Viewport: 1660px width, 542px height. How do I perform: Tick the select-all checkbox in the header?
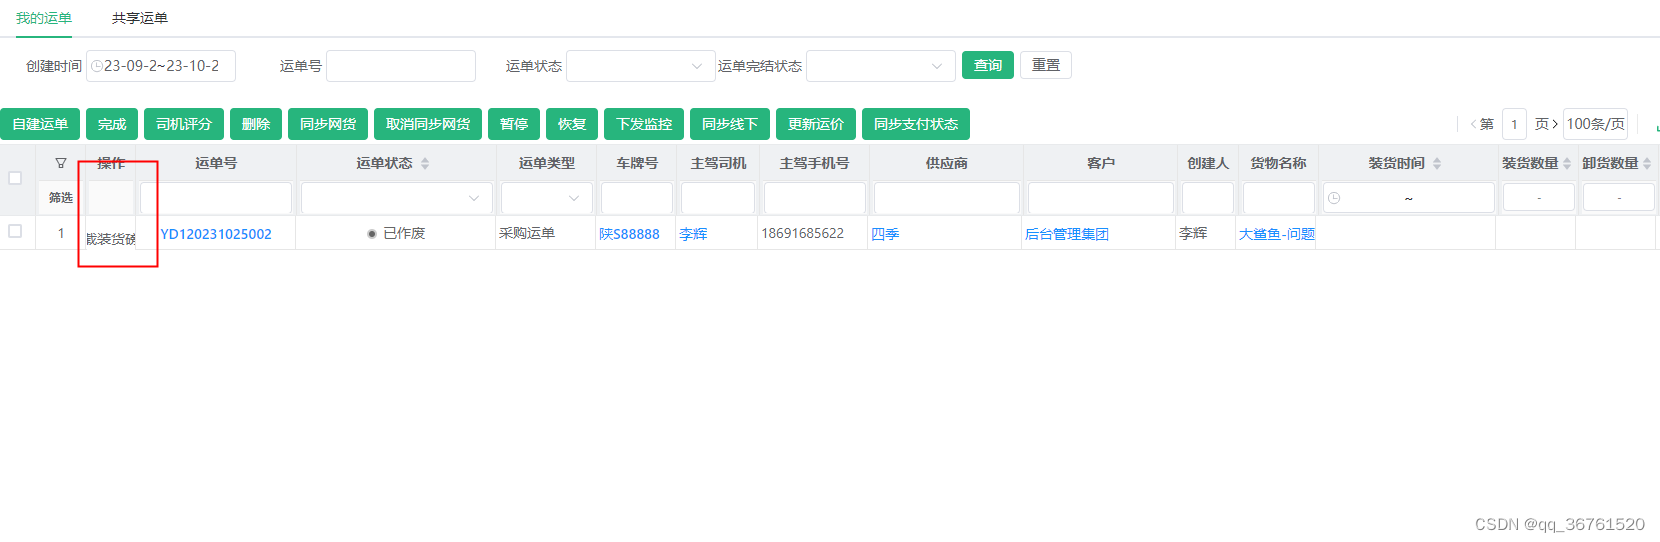pos(15,178)
